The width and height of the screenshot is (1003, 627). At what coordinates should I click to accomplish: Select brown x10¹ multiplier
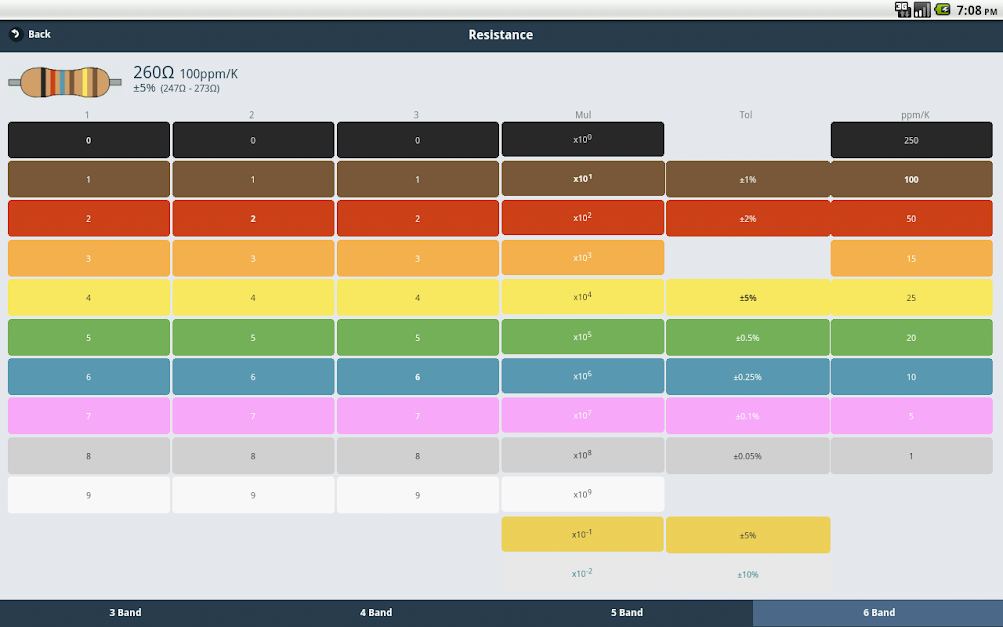[583, 179]
